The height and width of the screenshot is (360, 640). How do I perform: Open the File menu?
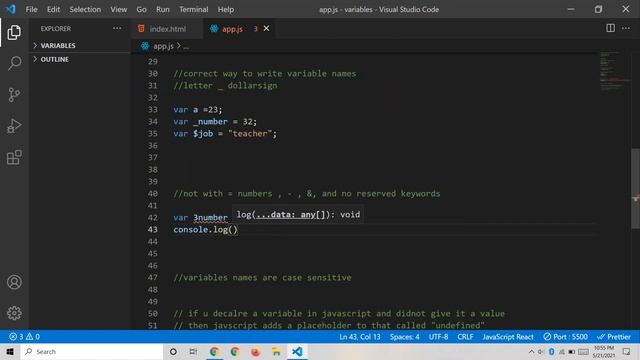point(31,9)
